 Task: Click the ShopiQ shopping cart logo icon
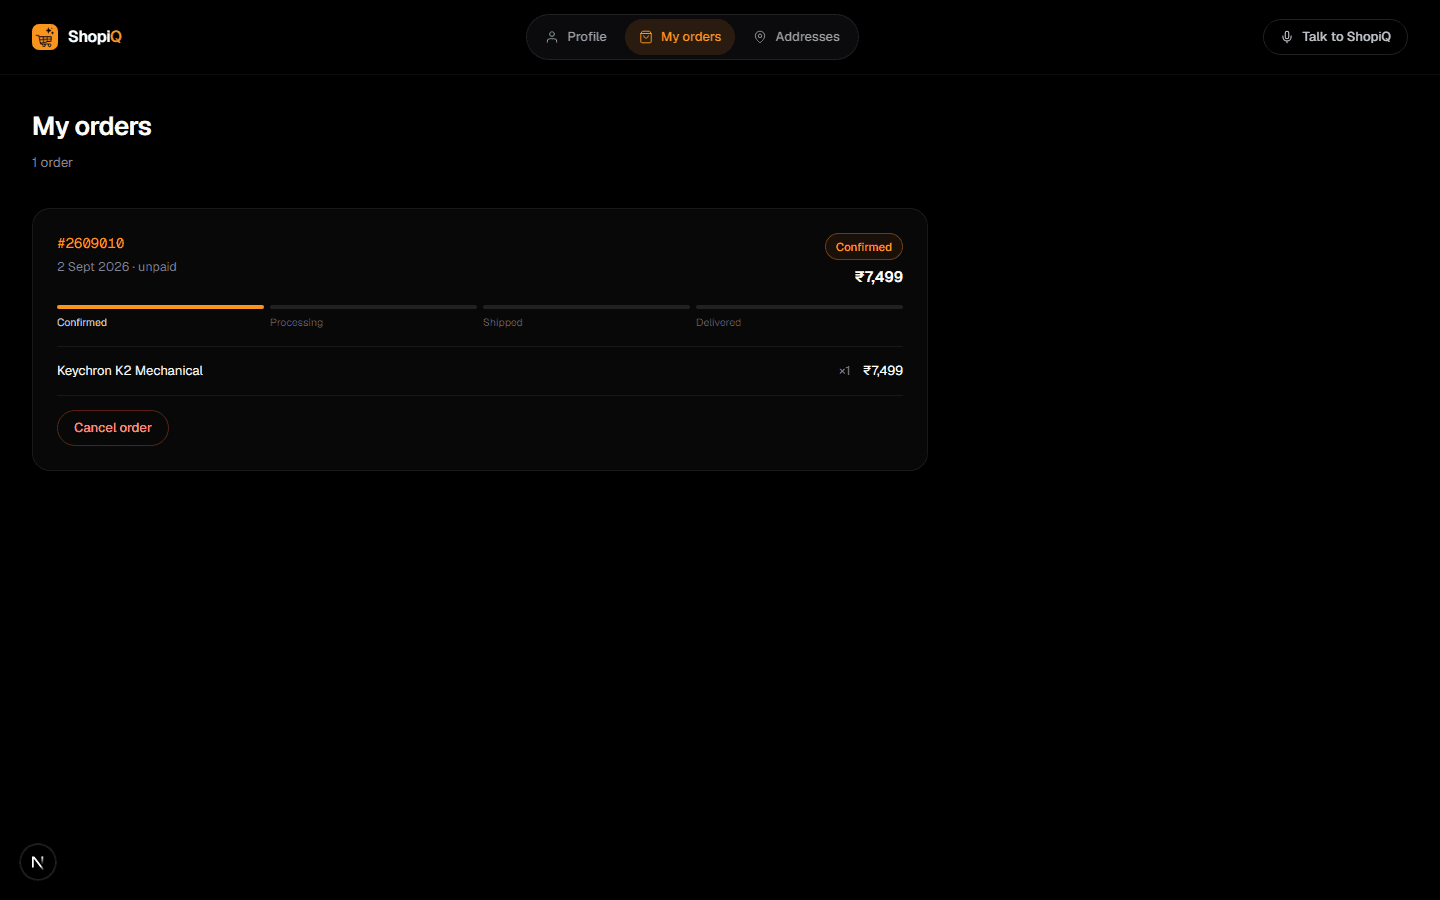click(x=45, y=37)
